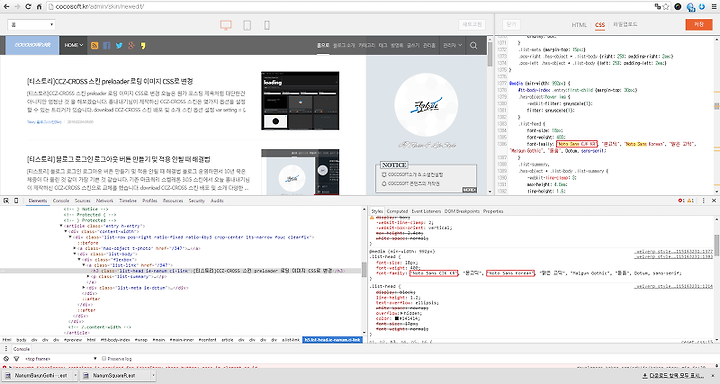Open the yellow KakaoTalk icon in blog header
This screenshot has height=384, width=720.
tap(143, 45)
